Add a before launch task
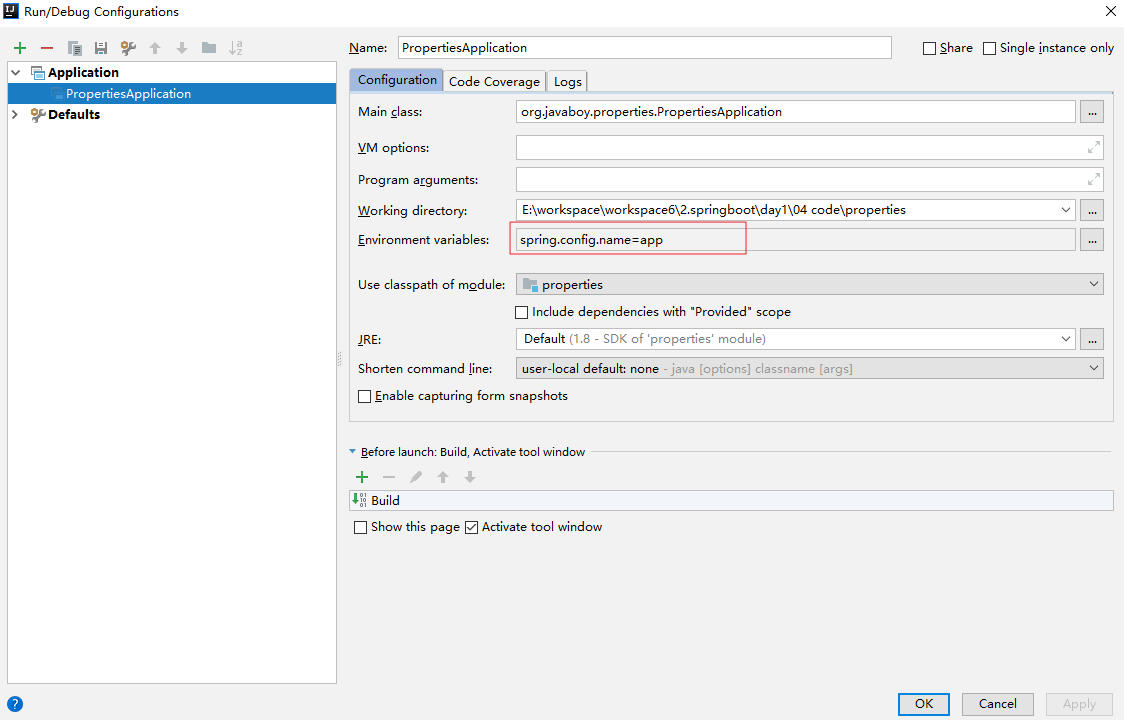This screenshot has width=1124, height=720. tap(362, 477)
